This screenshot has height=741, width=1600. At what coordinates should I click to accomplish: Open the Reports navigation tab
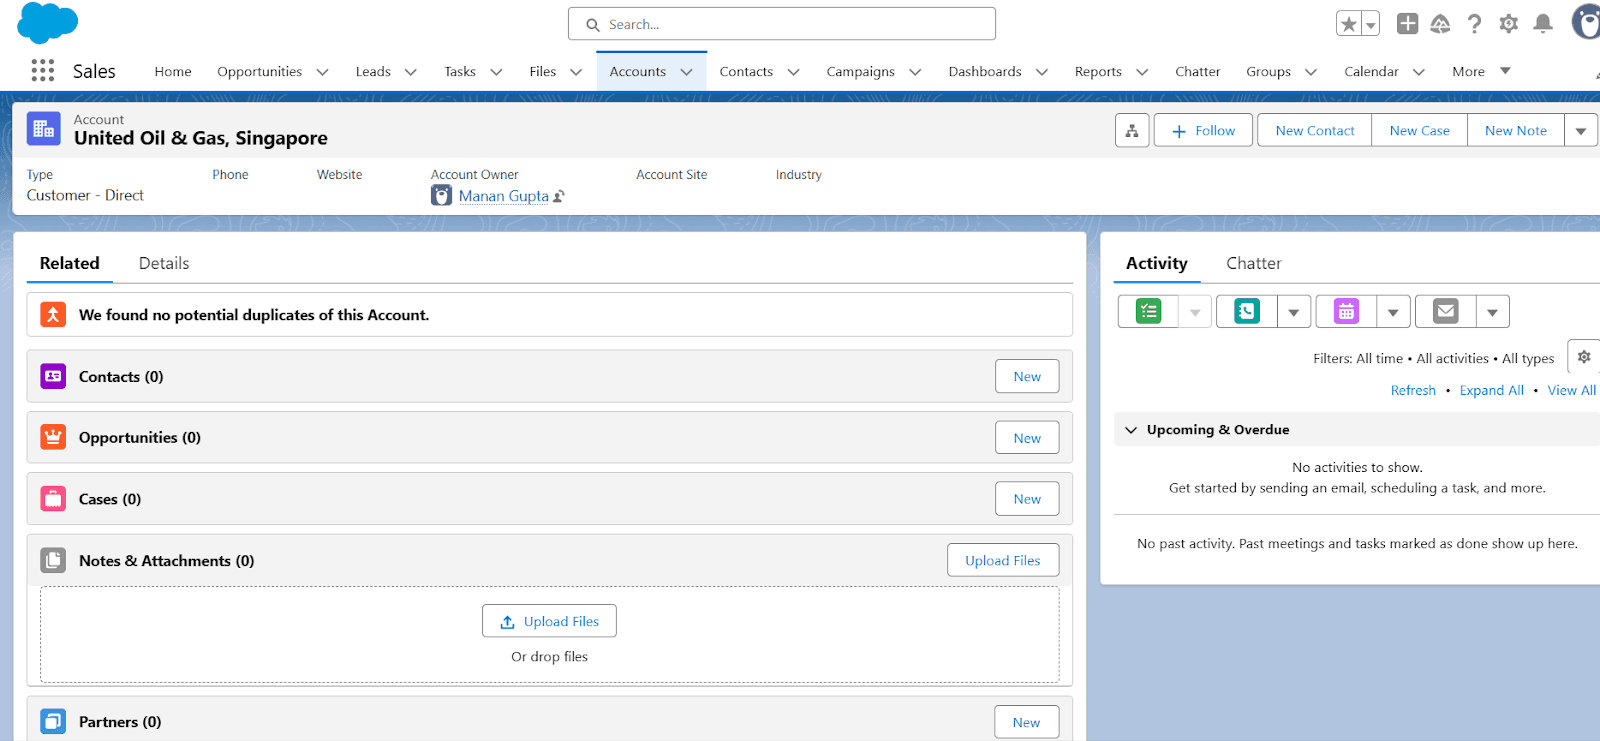pyautogui.click(x=1098, y=72)
